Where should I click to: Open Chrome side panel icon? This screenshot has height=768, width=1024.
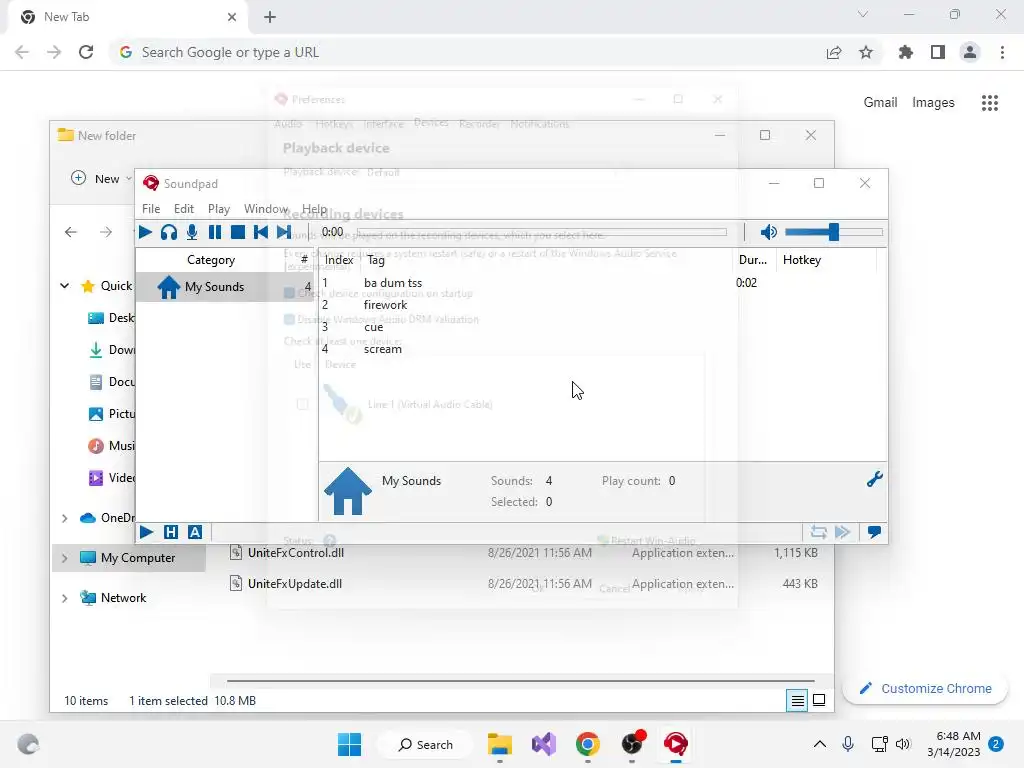click(x=938, y=52)
